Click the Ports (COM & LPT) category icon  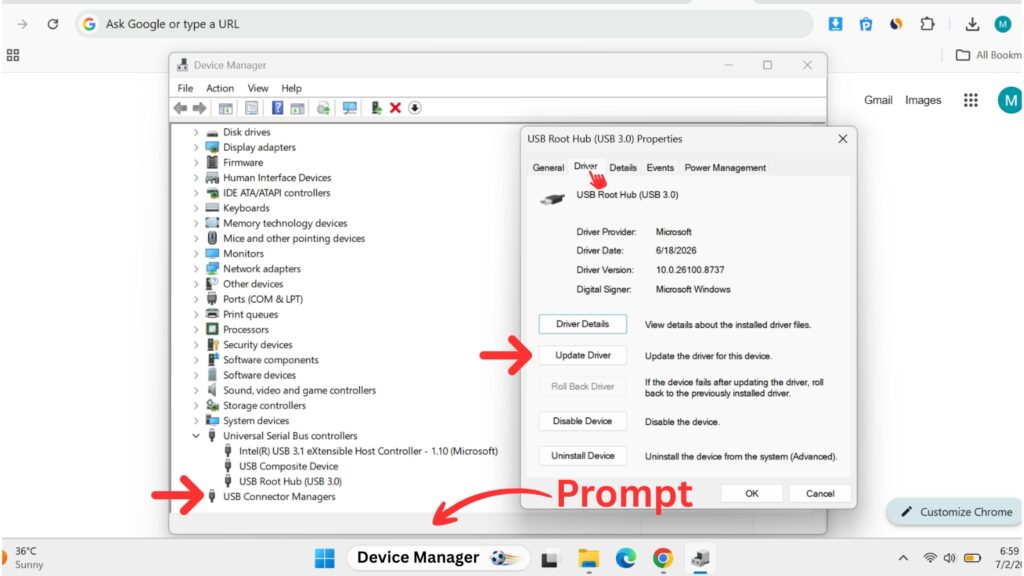click(212, 298)
